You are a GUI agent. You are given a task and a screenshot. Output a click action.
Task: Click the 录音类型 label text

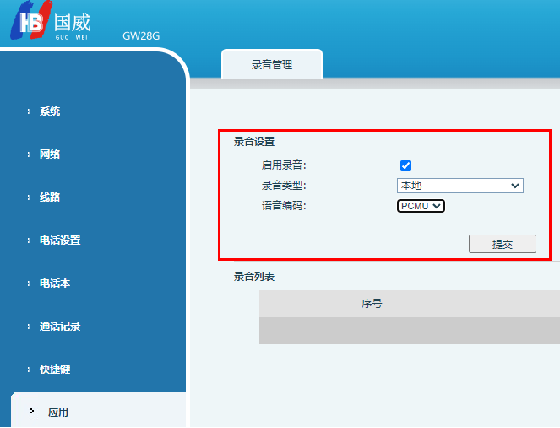pos(284,186)
